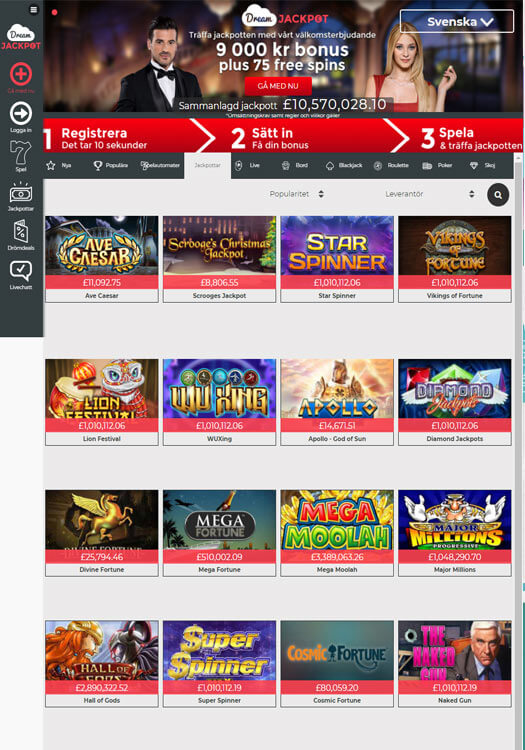Open the Ave Caesar game thumbnail
Image resolution: width=525 pixels, height=750 pixels.
[x=102, y=259]
